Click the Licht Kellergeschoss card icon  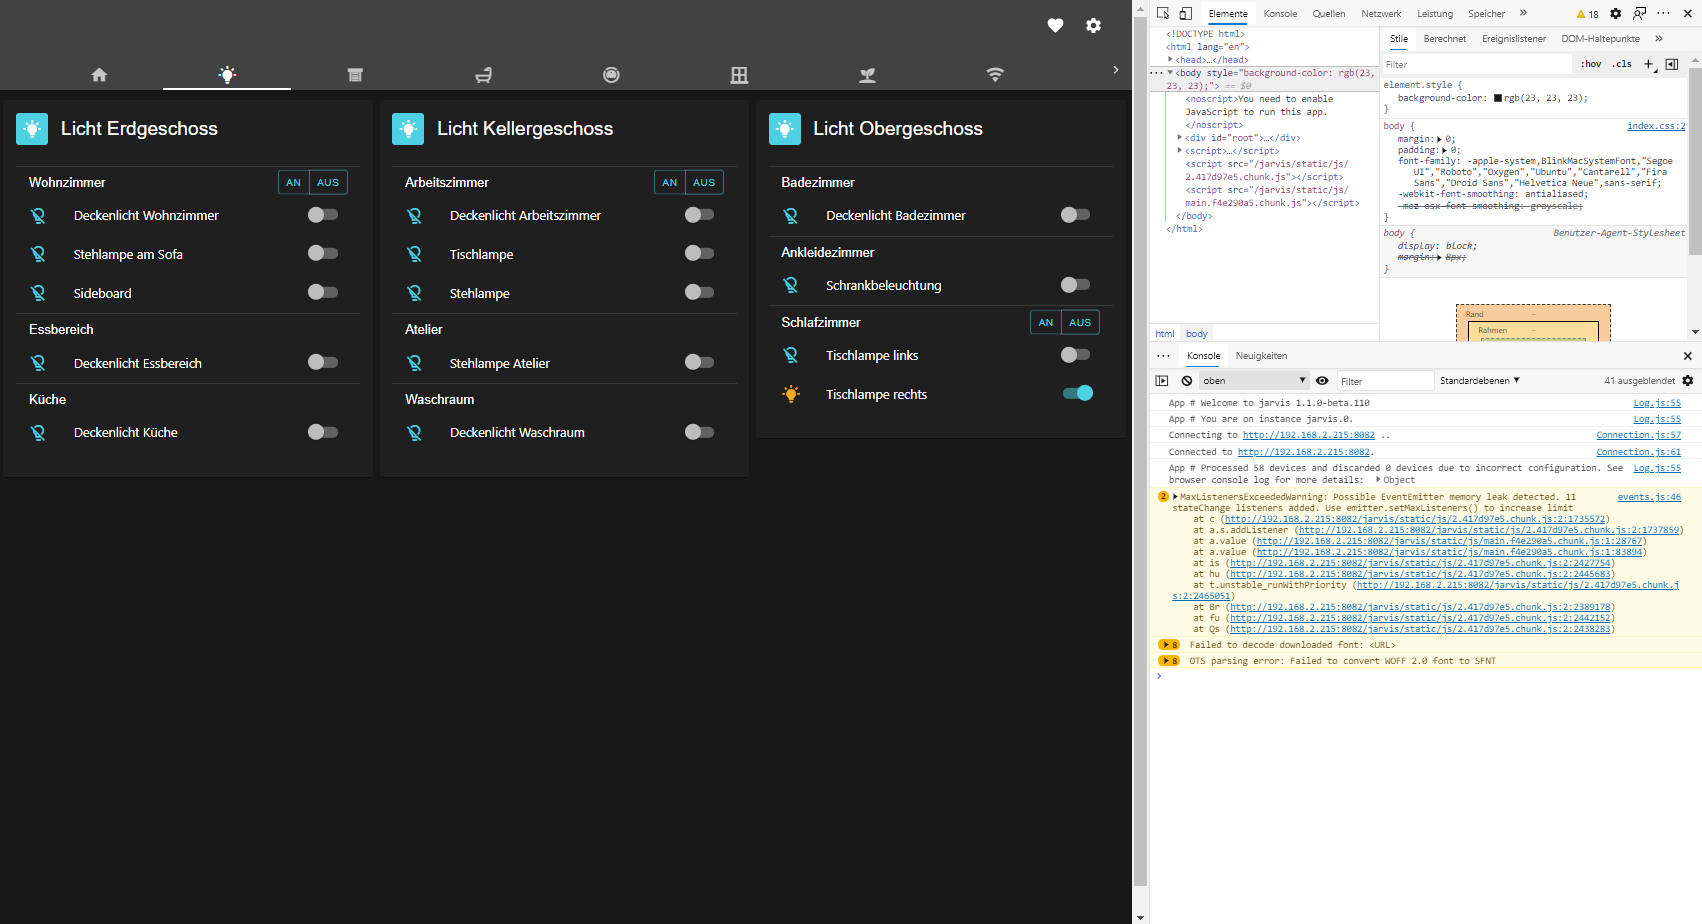(408, 129)
